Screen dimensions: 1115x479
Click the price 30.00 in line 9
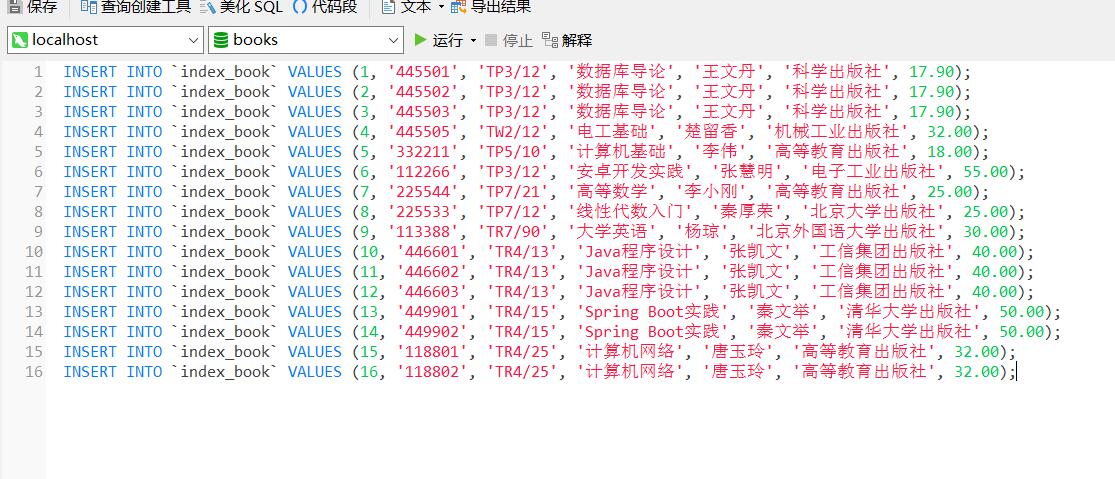(x=986, y=231)
